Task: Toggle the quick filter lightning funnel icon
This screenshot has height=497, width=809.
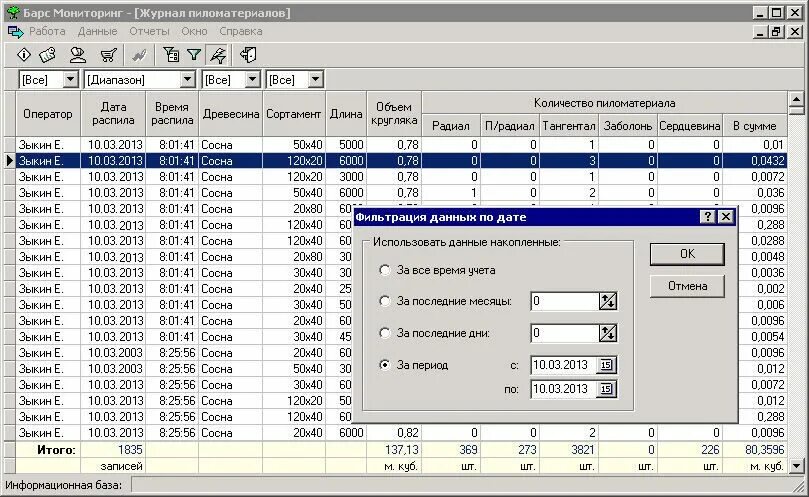Action: (x=218, y=55)
